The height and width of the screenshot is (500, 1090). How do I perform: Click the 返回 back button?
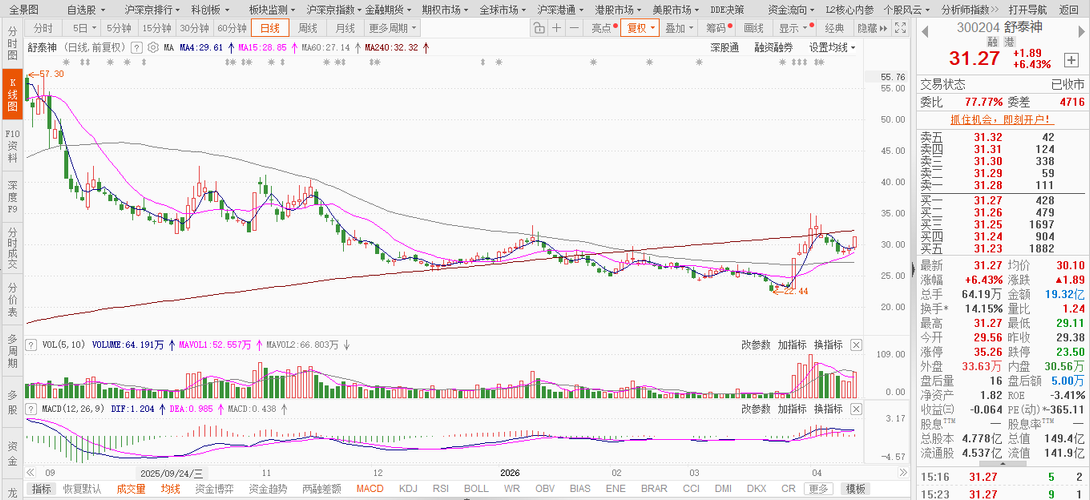1069,10
